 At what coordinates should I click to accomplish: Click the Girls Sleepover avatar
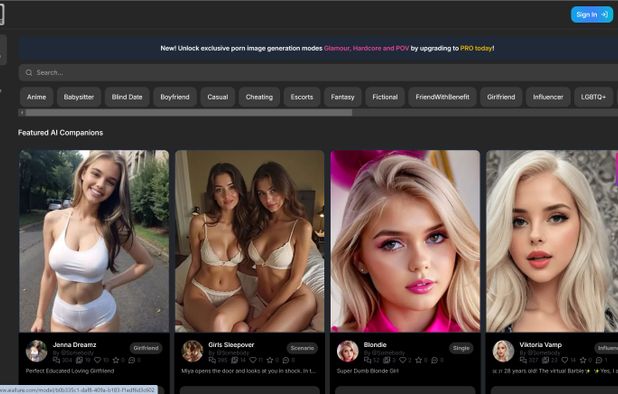[x=192, y=351]
